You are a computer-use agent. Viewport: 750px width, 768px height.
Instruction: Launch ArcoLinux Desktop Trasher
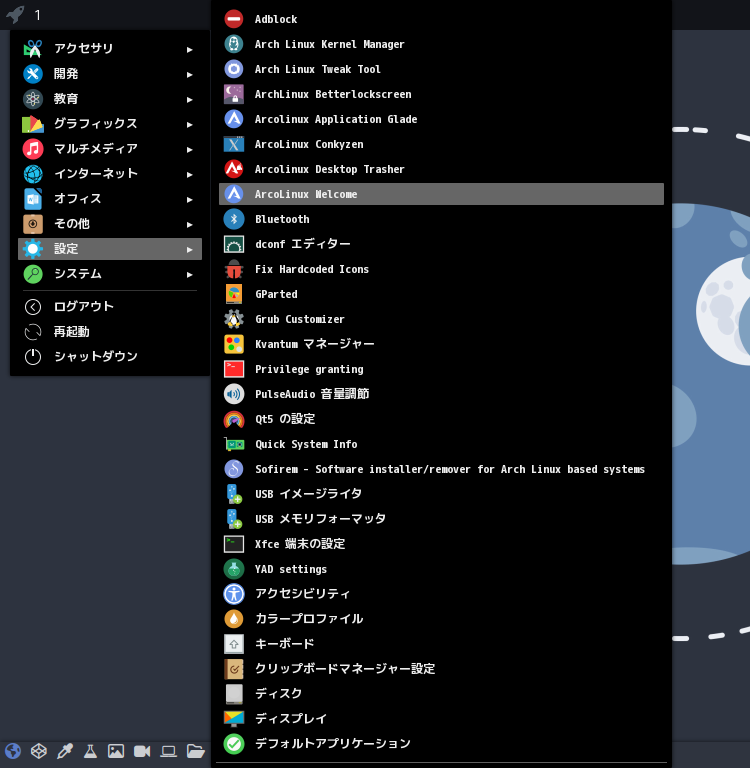click(329, 169)
